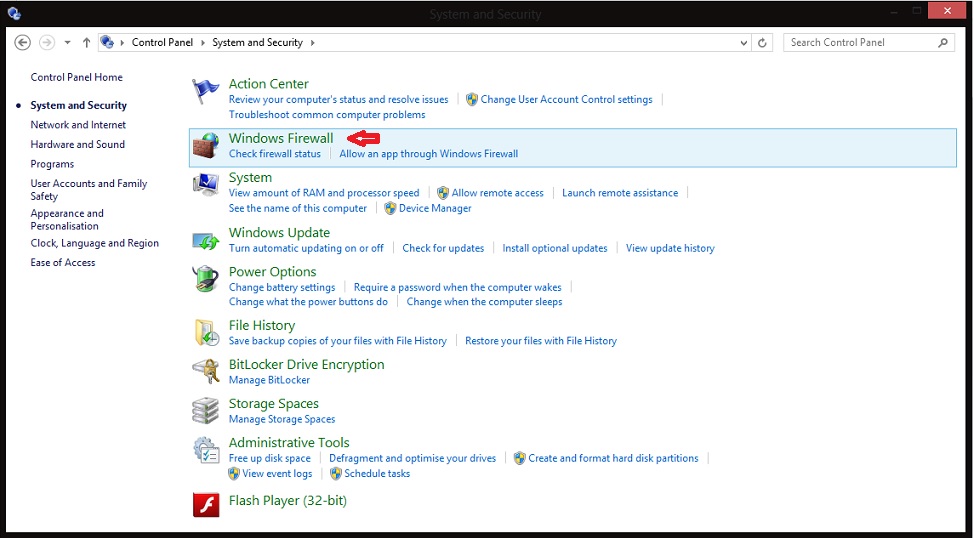Click the Action Center flag icon
Image resolution: width=974 pixels, height=538 pixels.
[x=205, y=91]
